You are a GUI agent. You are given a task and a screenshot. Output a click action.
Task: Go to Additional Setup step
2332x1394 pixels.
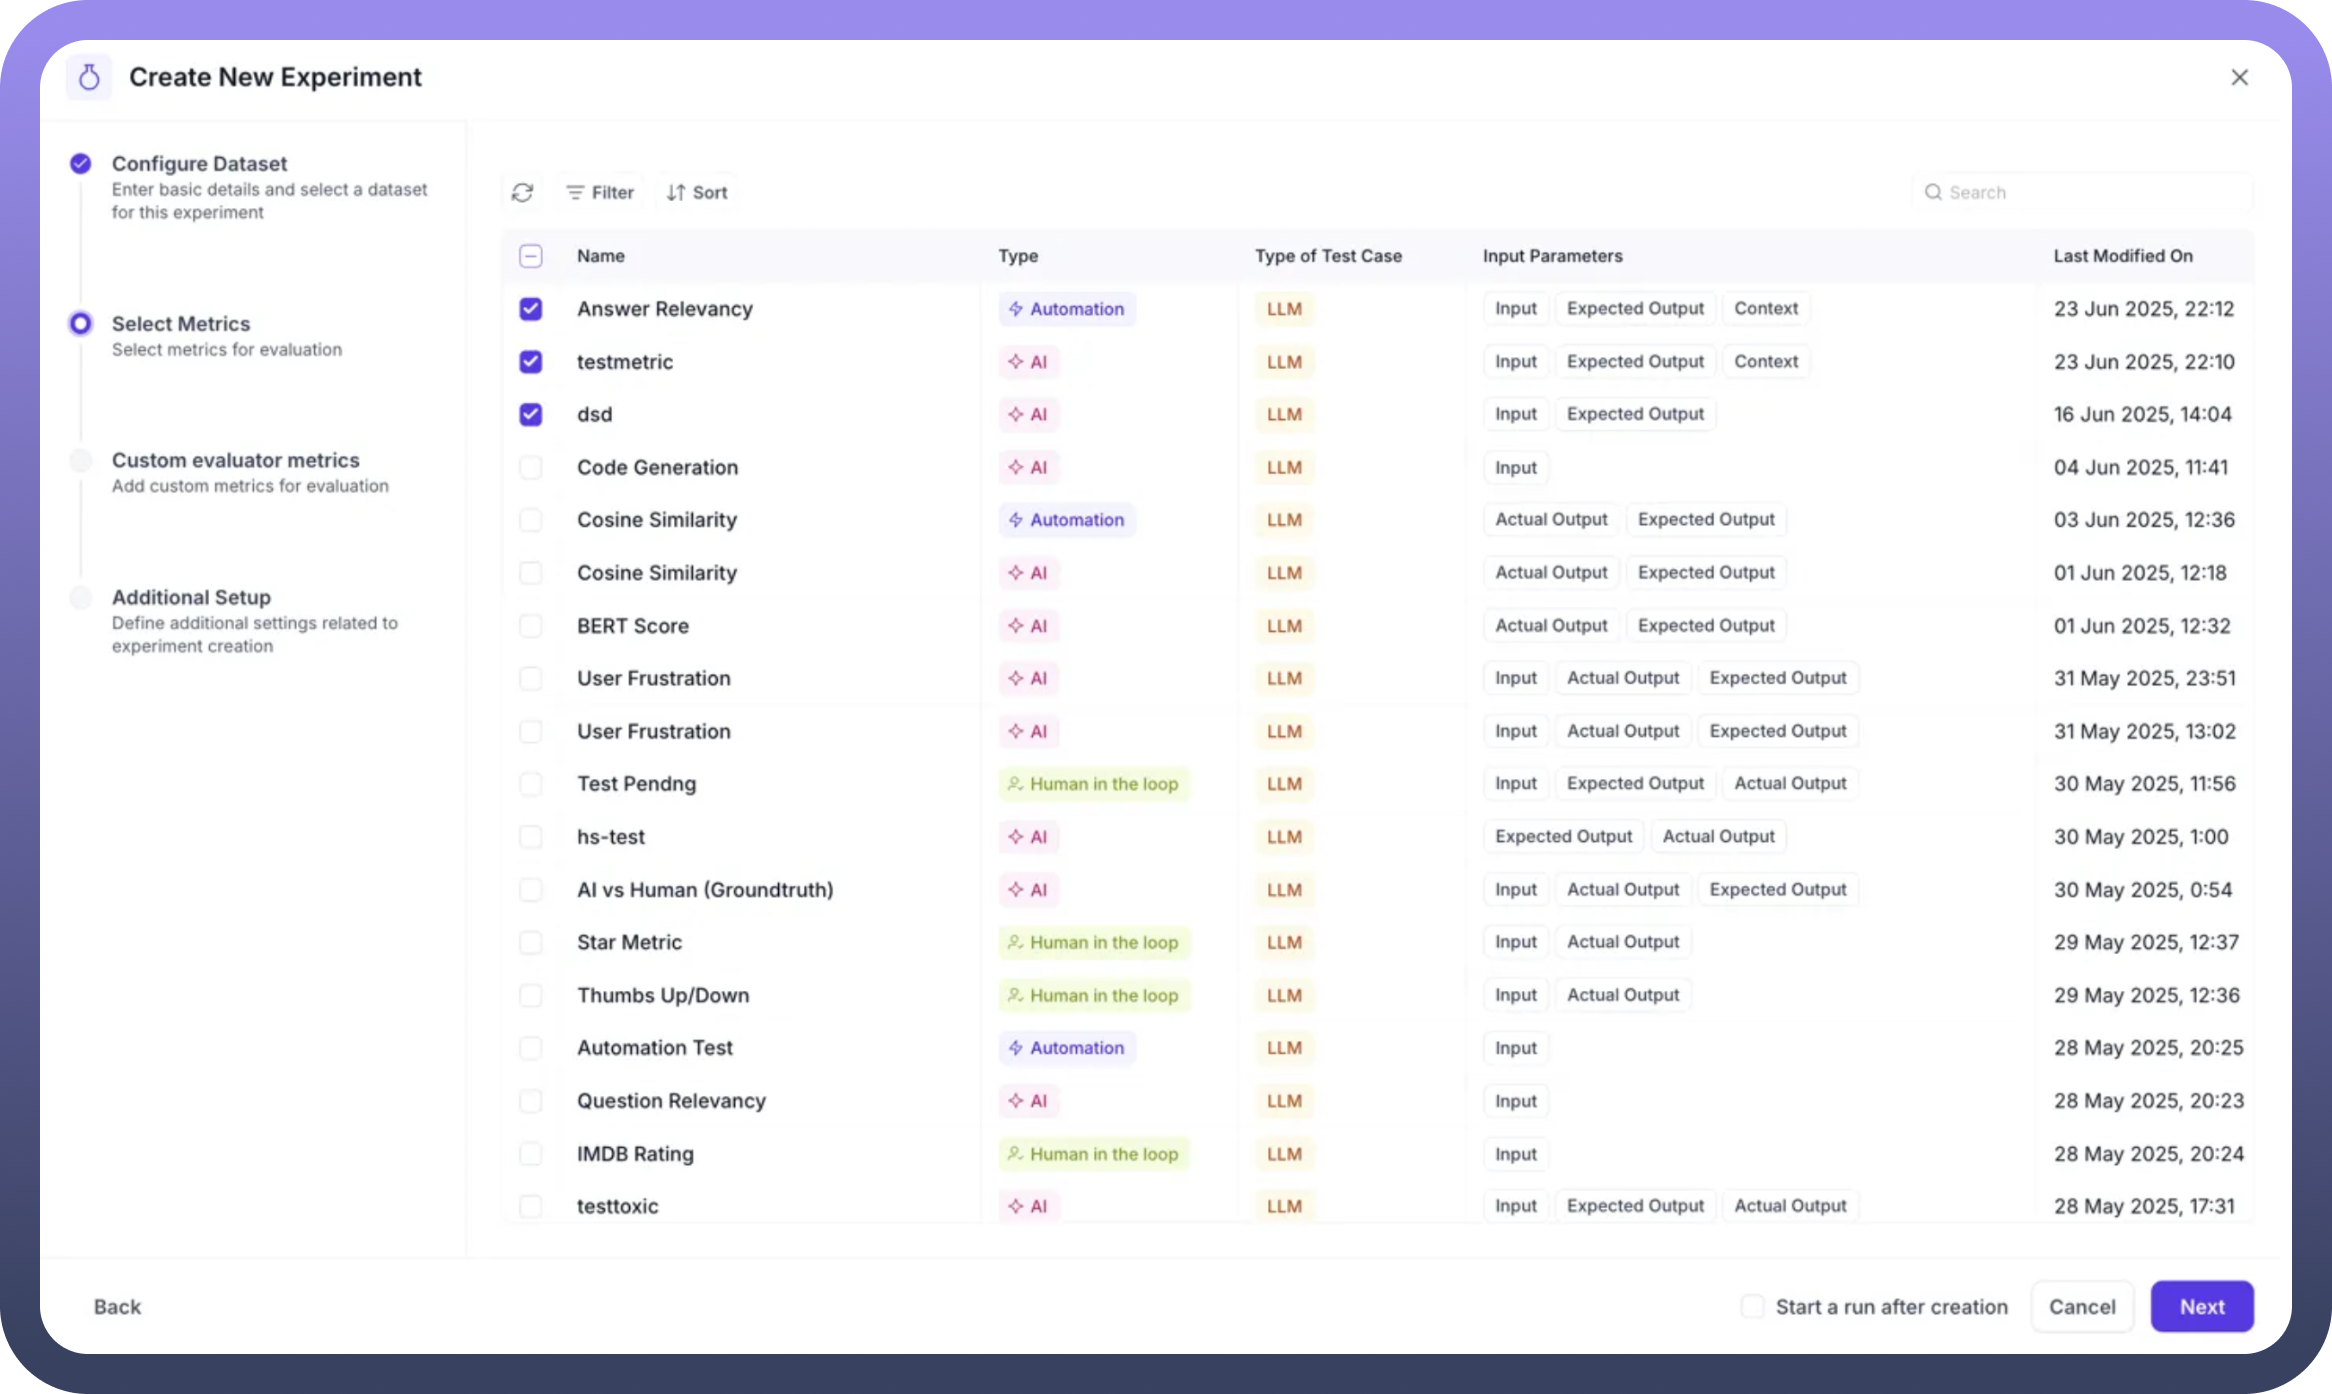pyautogui.click(x=191, y=597)
